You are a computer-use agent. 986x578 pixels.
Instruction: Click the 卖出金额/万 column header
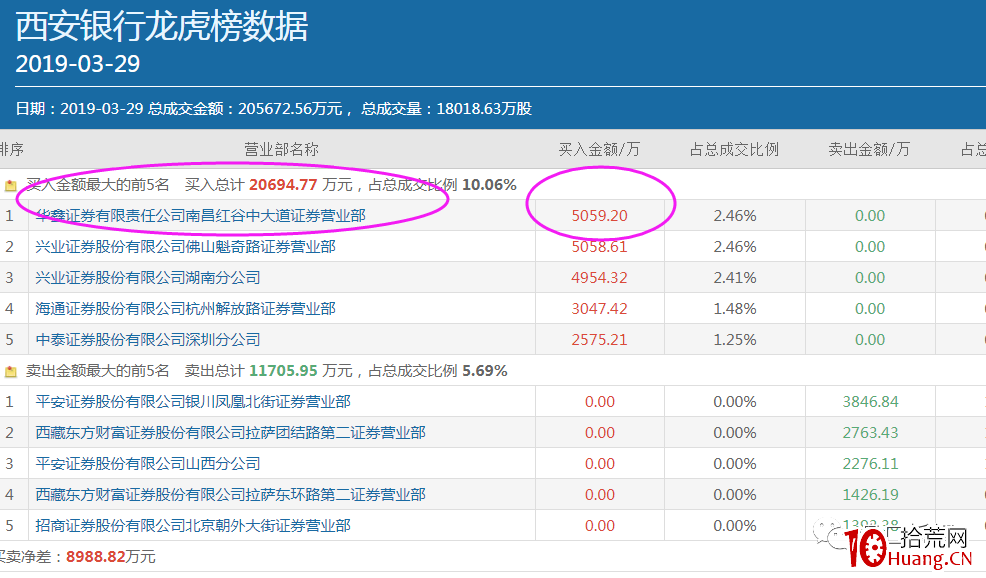(x=868, y=149)
